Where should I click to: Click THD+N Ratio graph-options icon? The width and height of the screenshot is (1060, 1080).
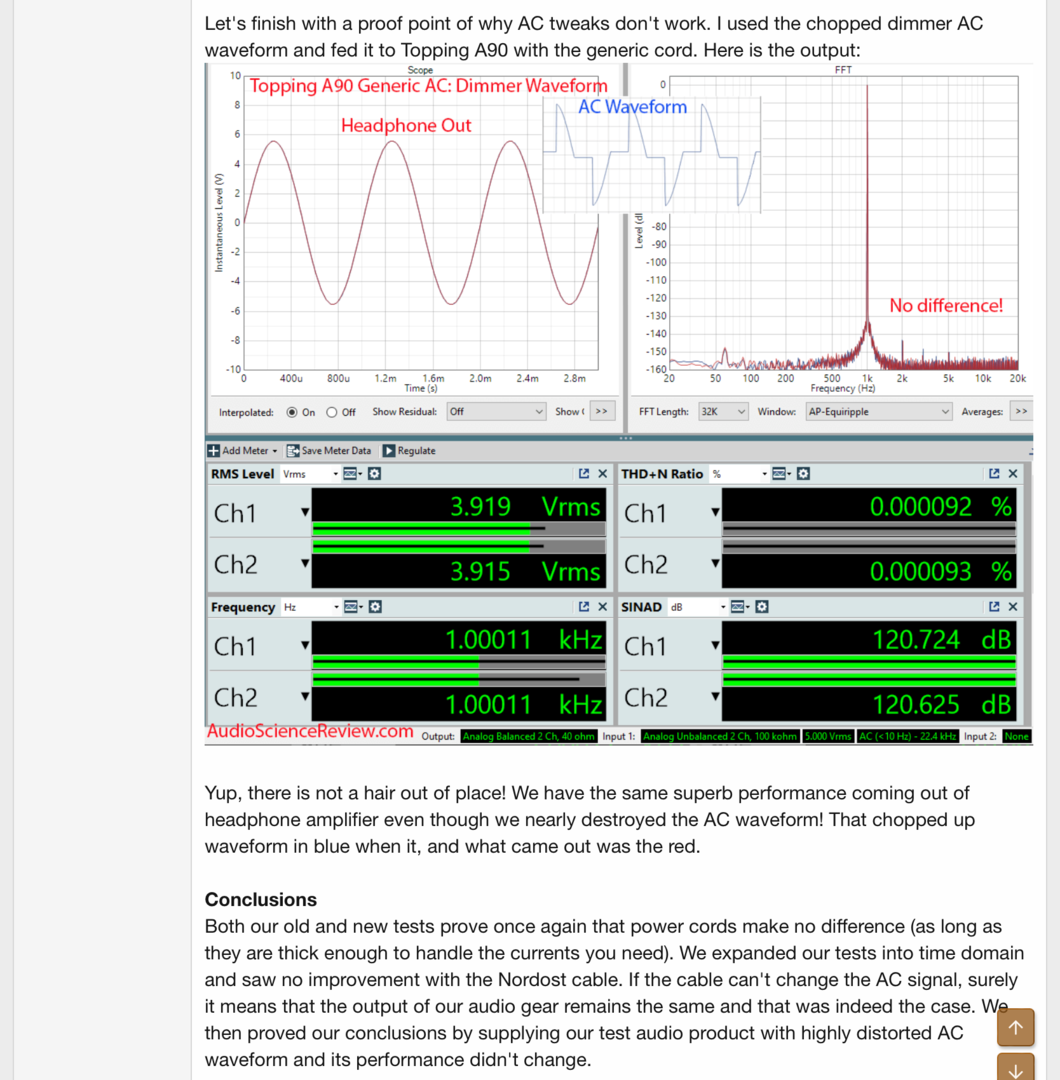pyautogui.click(x=779, y=474)
